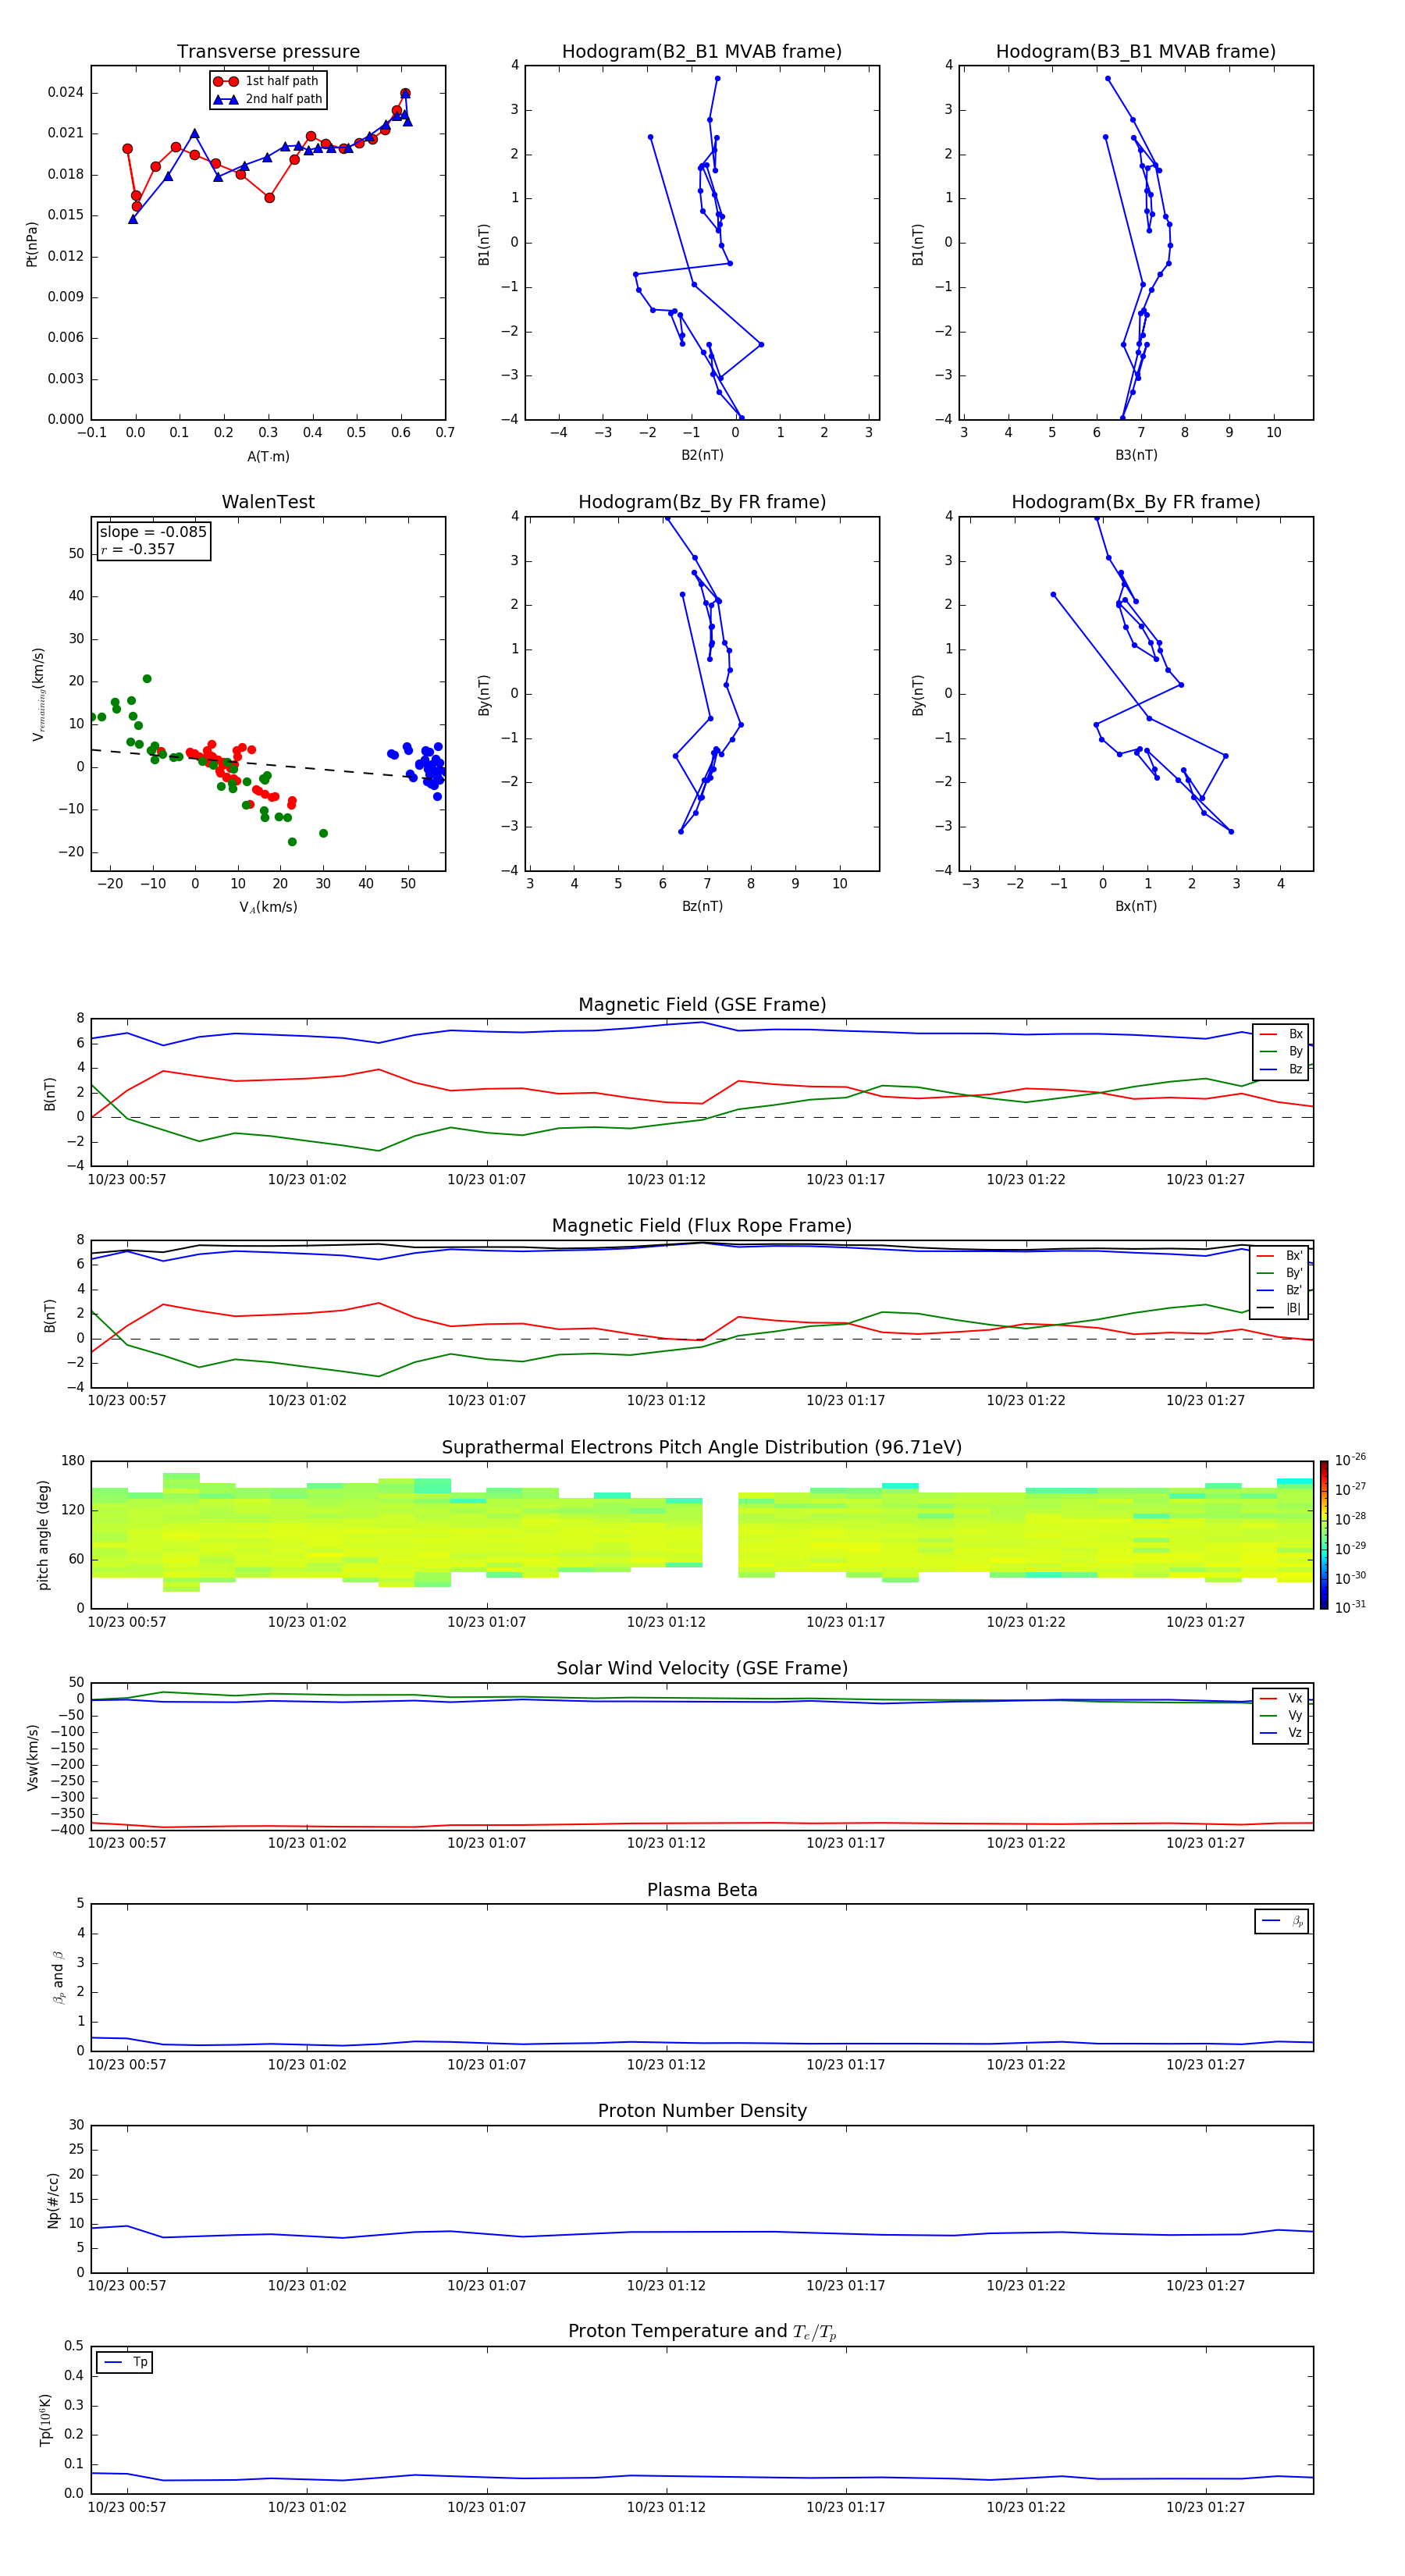The image size is (1405, 2576).
Task: Click the 10^-31 color bar label
Action: tap(1350, 1607)
